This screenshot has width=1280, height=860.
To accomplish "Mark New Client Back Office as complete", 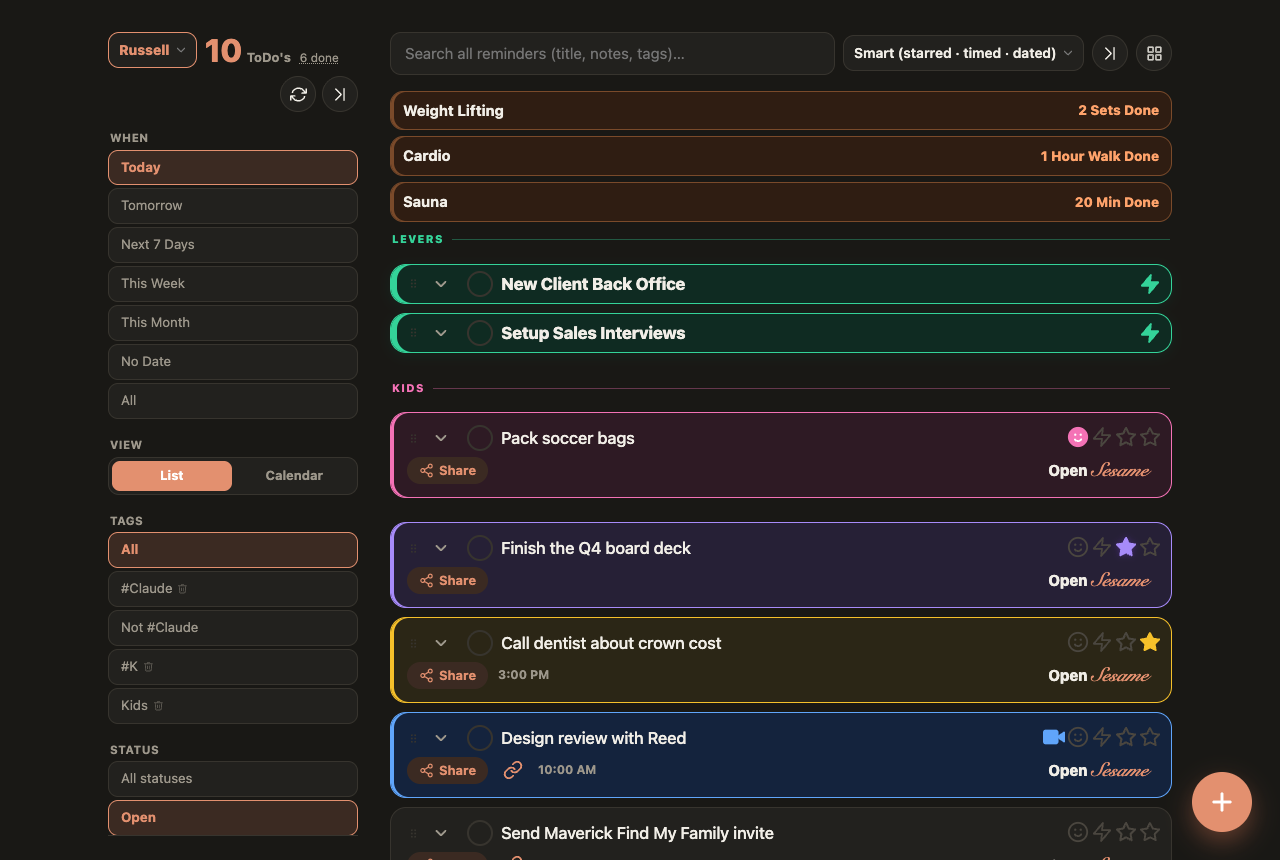I will pyautogui.click(x=480, y=284).
